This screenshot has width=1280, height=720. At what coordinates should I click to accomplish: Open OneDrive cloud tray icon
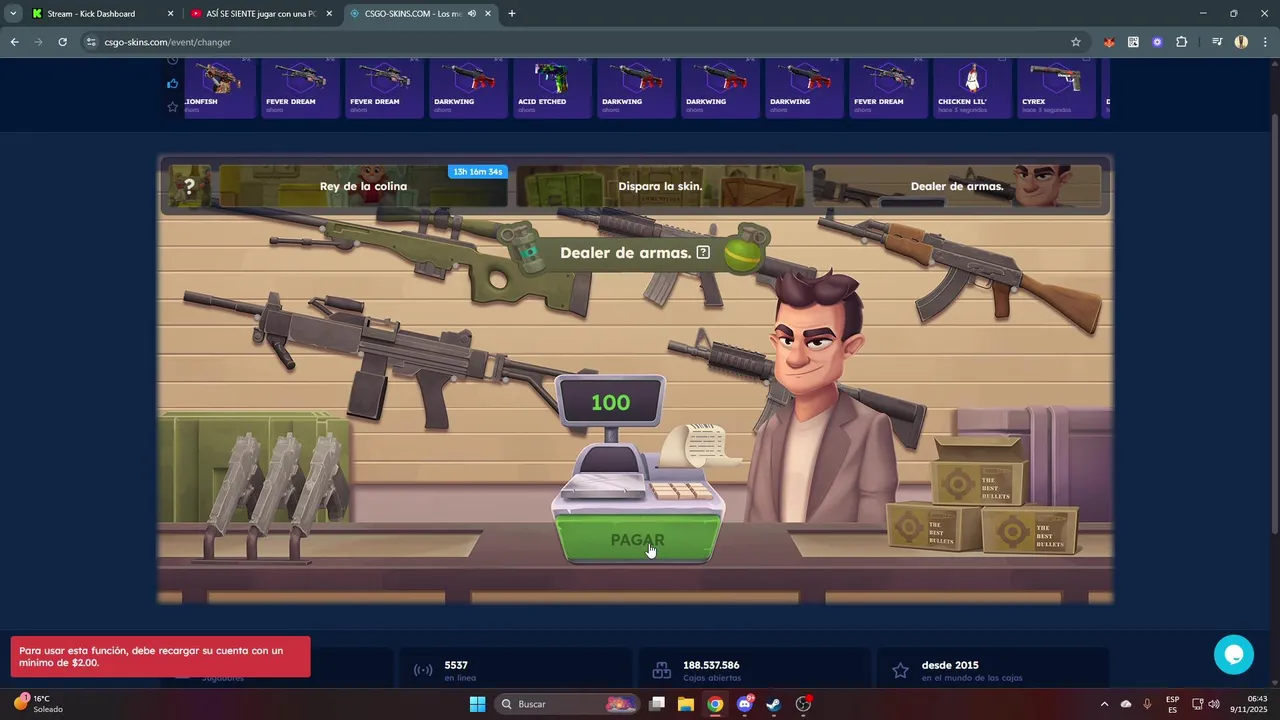point(1126,704)
